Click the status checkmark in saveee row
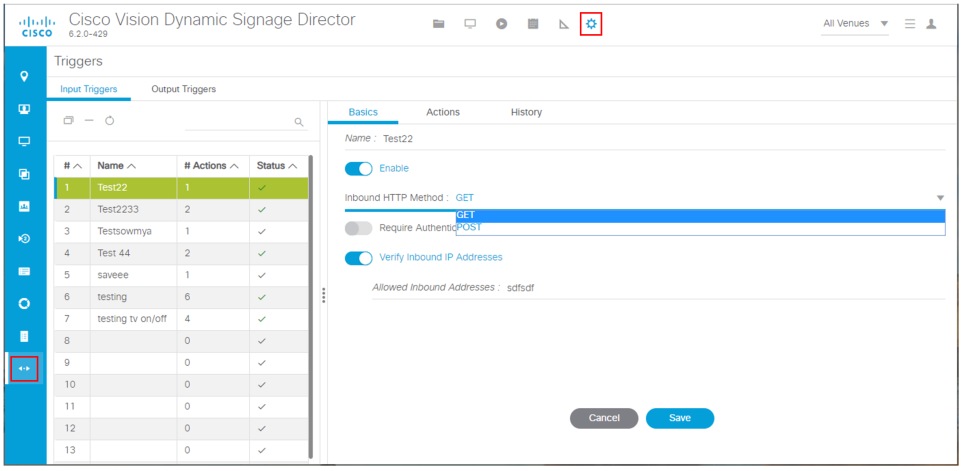The height and width of the screenshot is (471, 966). (x=262, y=276)
